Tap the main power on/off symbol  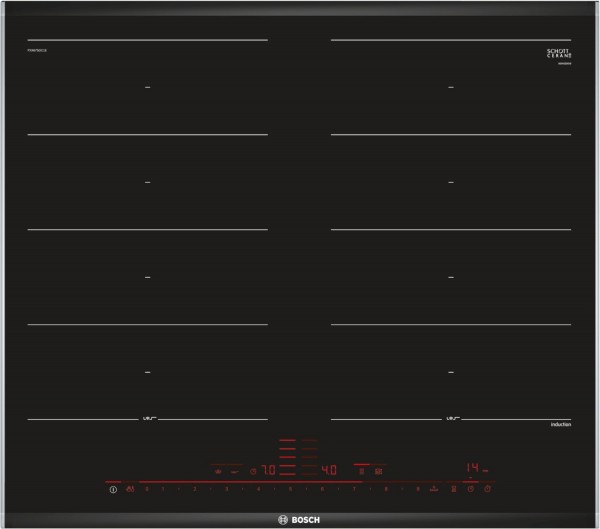click(113, 489)
